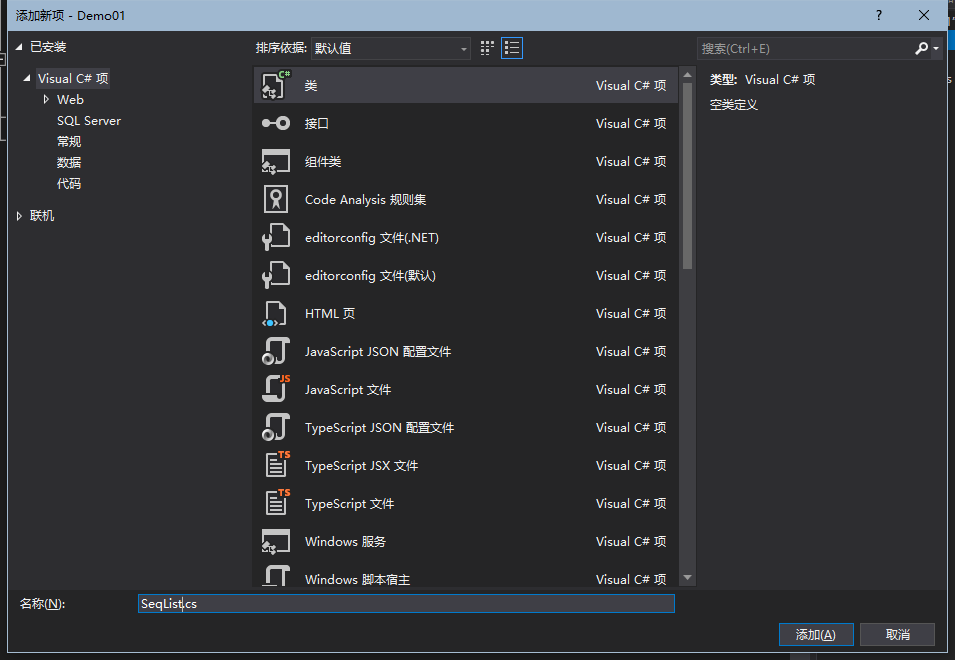
Task: Click the search magnifier icon
Action: coord(922,48)
